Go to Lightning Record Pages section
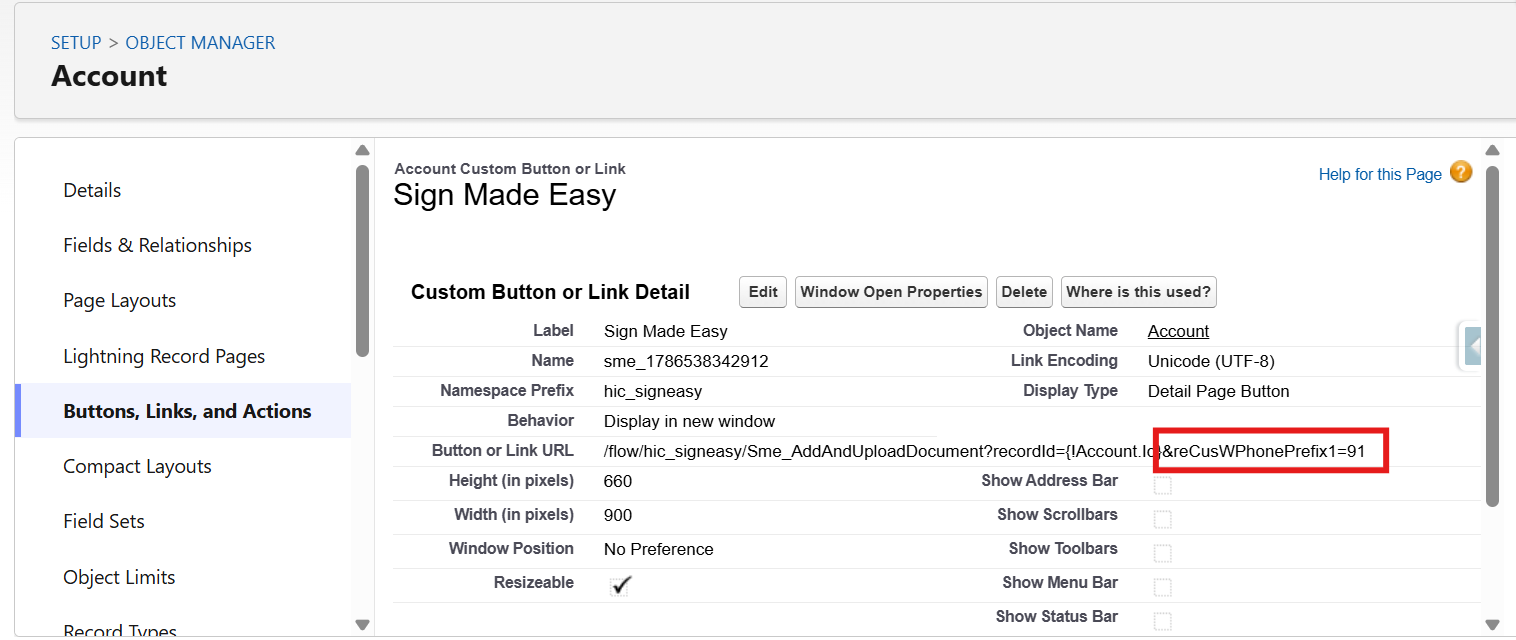This screenshot has height=640, width=1516. tap(164, 356)
